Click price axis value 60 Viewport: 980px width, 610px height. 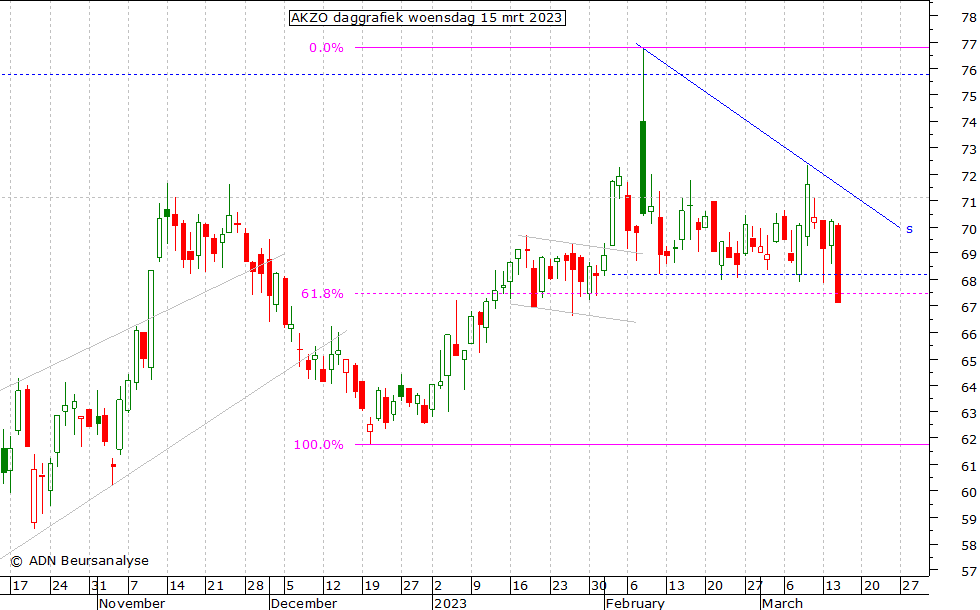click(969, 492)
